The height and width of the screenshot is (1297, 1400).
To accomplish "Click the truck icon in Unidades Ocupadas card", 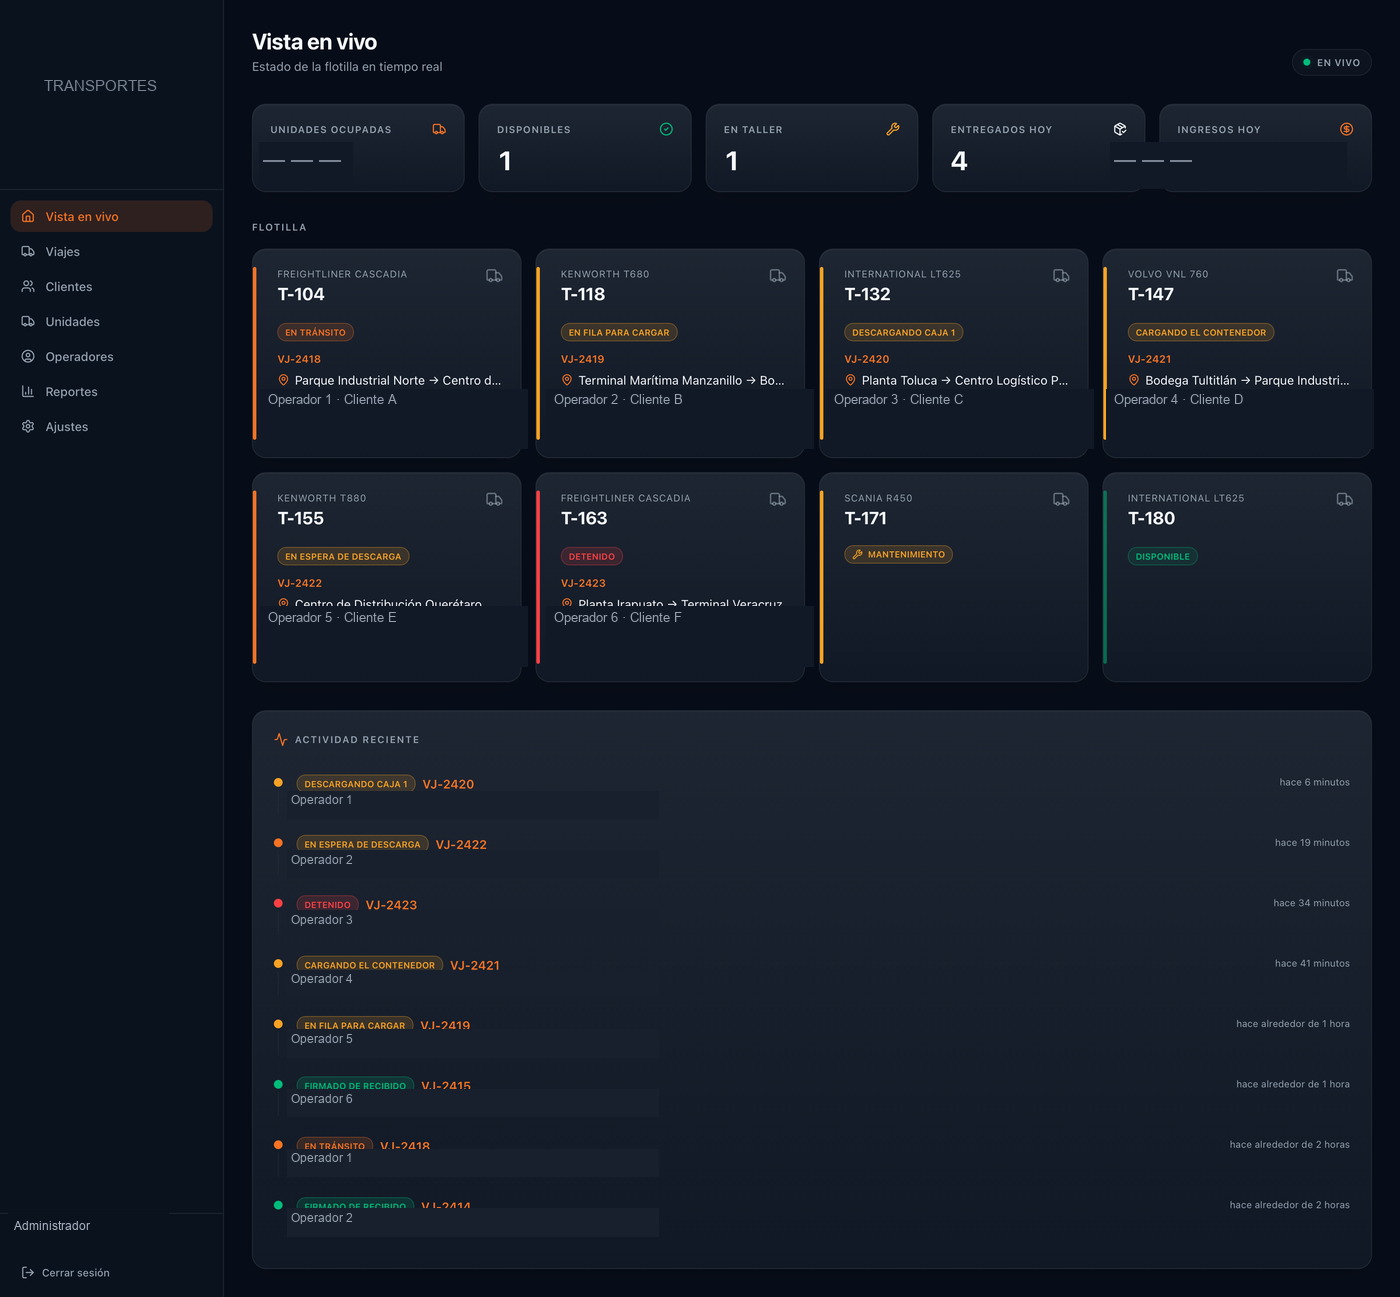I will [439, 129].
